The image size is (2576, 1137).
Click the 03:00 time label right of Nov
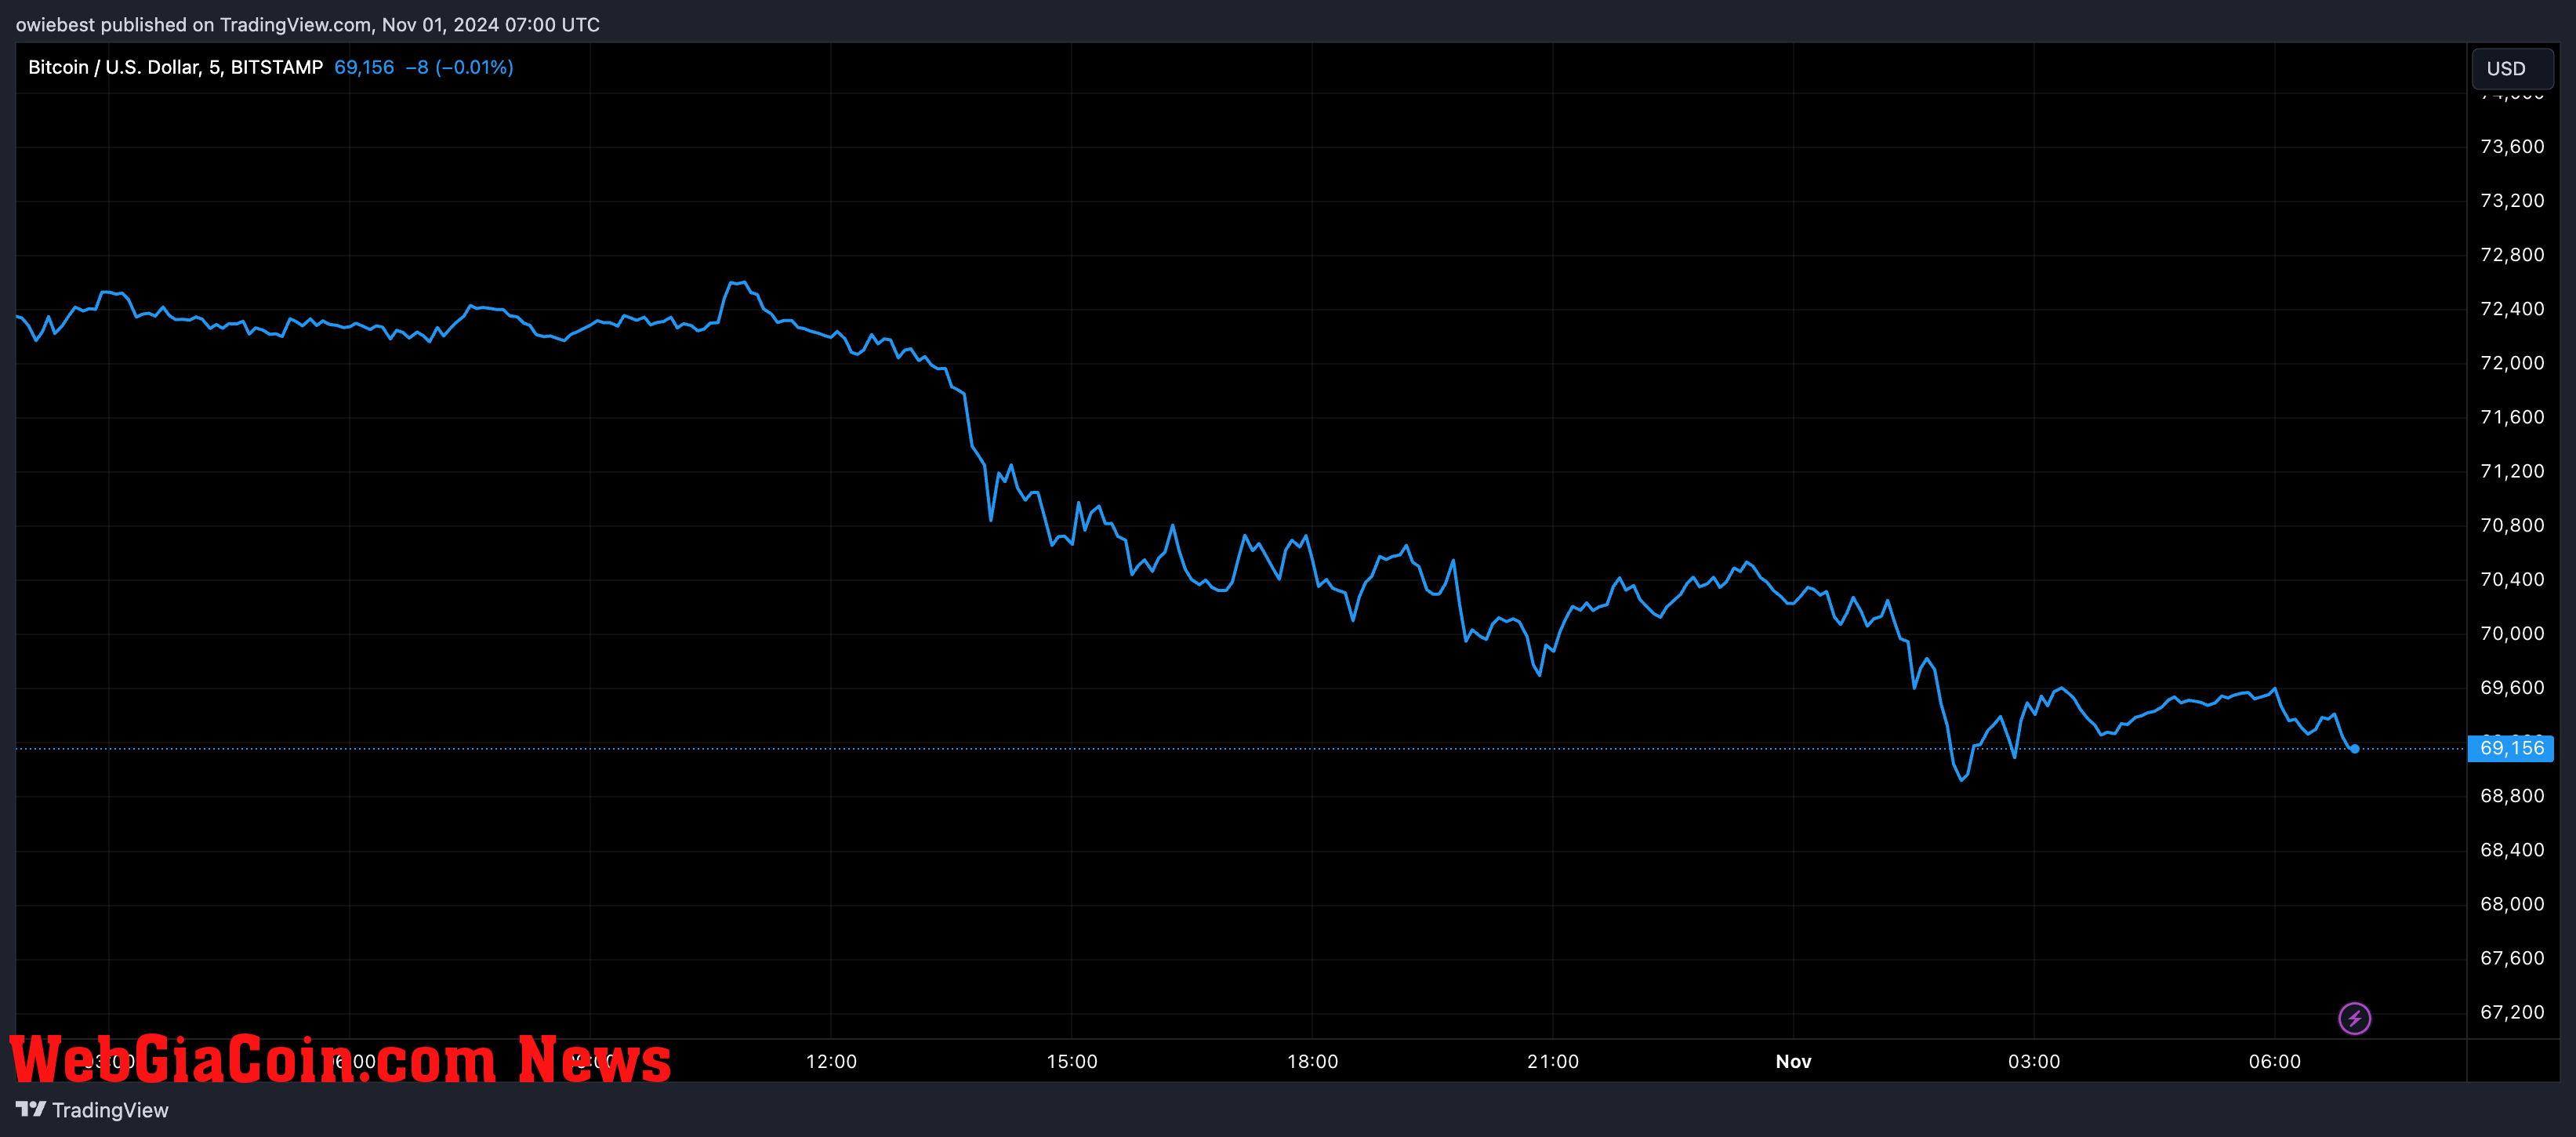point(2034,1061)
